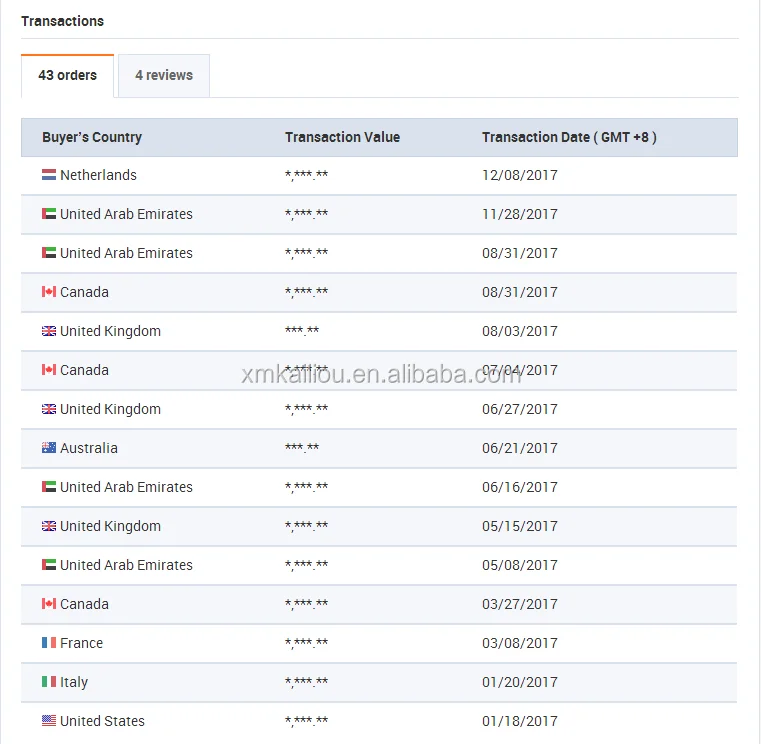Click UK flag in the 08/03/2017 row
Image resolution: width=761 pixels, height=744 pixels.
pyautogui.click(x=49, y=331)
